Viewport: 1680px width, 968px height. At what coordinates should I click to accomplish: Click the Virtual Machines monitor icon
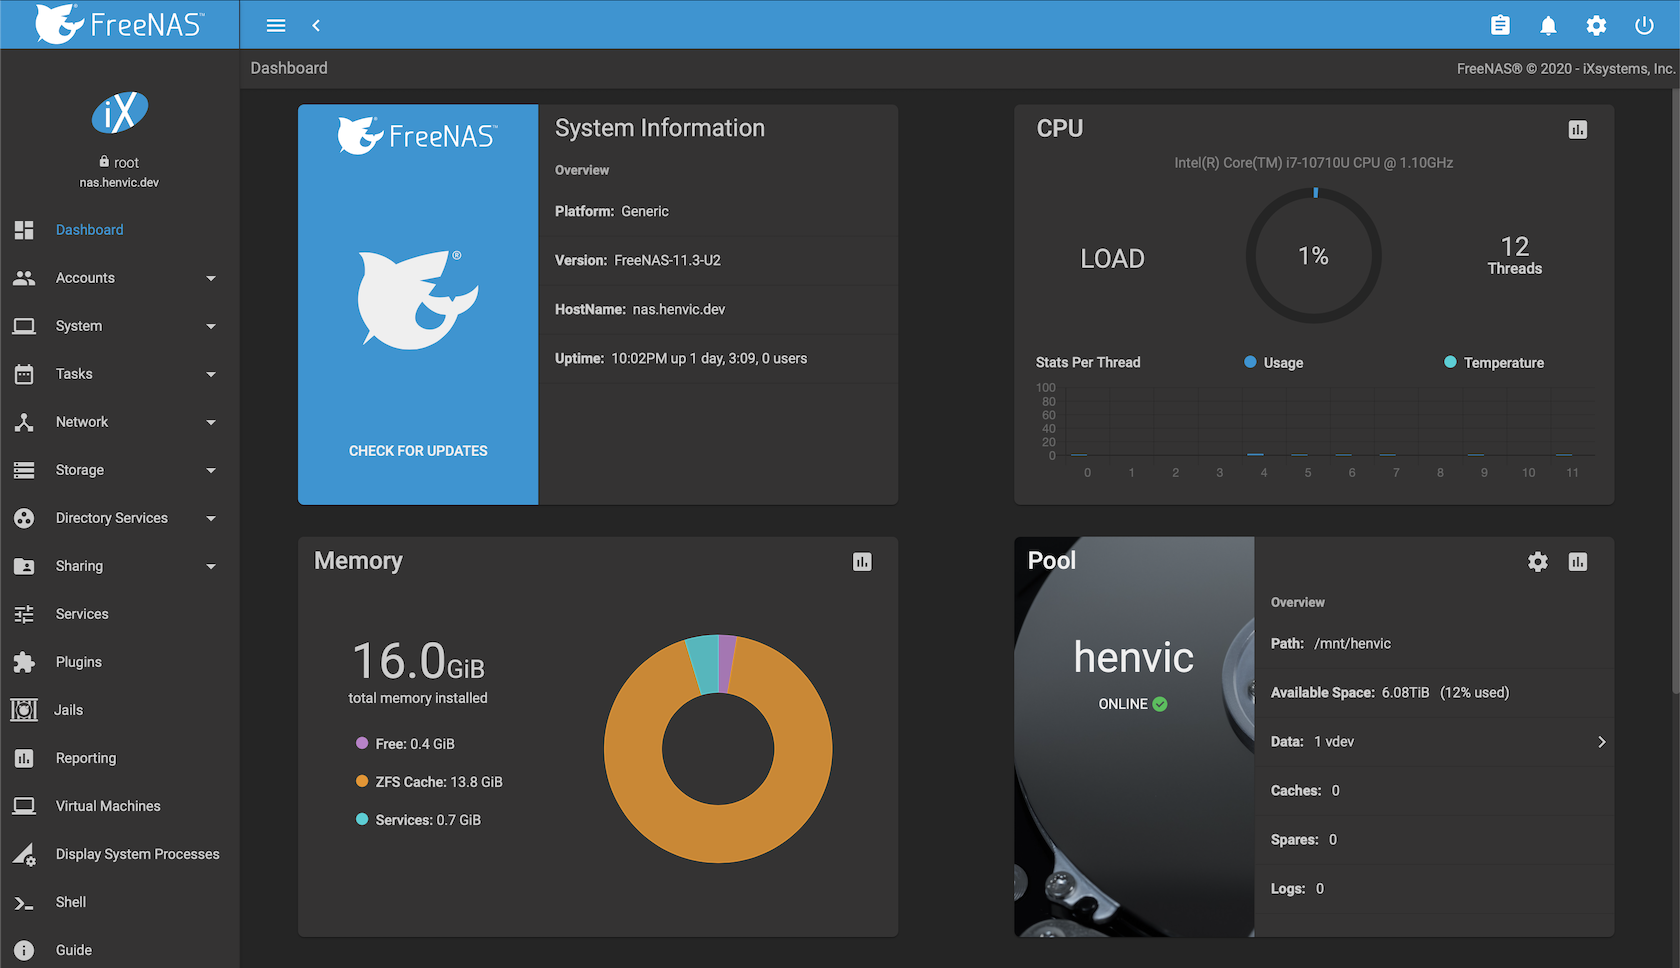click(x=24, y=806)
